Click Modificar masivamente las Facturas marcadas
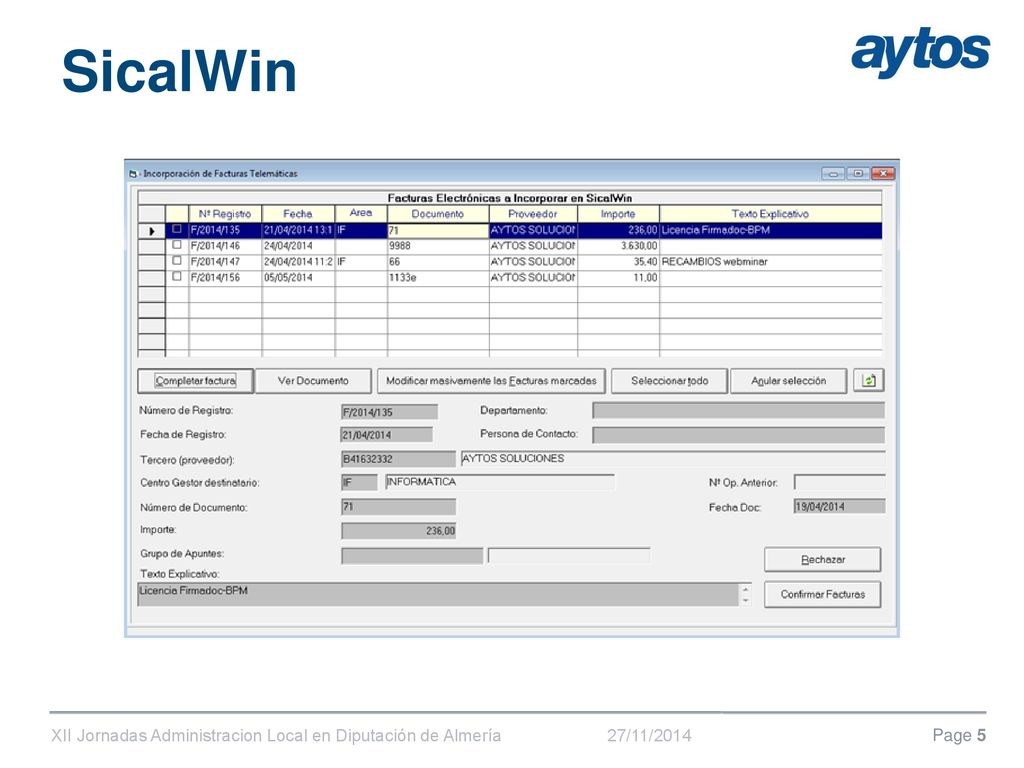Viewport: 1024px width, 768px height. tap(491, 381)
